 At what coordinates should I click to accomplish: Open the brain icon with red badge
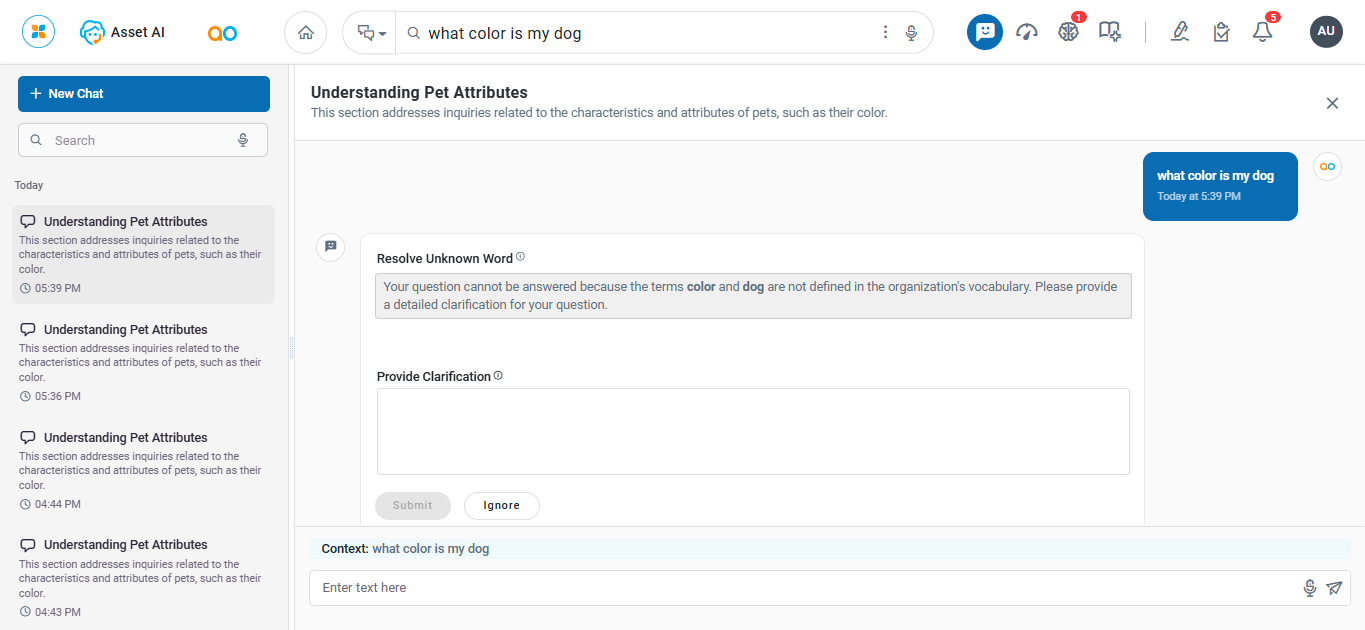pos(1068,32)
